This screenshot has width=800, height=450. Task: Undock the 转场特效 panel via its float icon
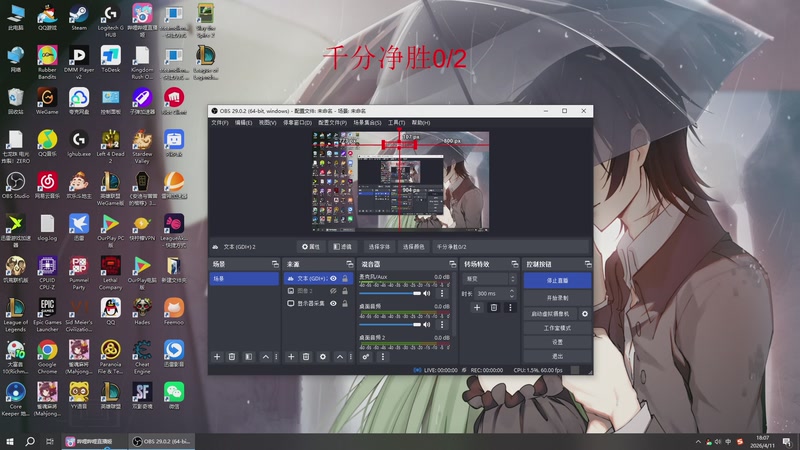click(514, 264)
